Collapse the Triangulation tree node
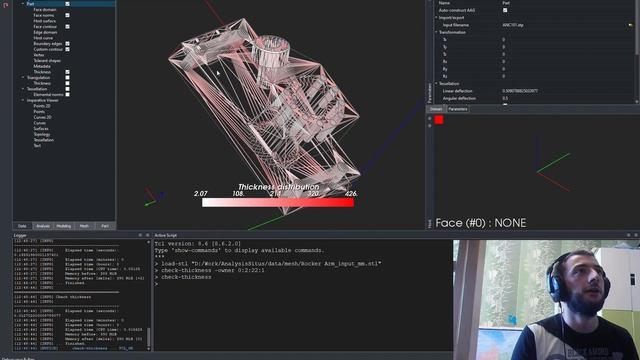 click(x=23, y=78)
